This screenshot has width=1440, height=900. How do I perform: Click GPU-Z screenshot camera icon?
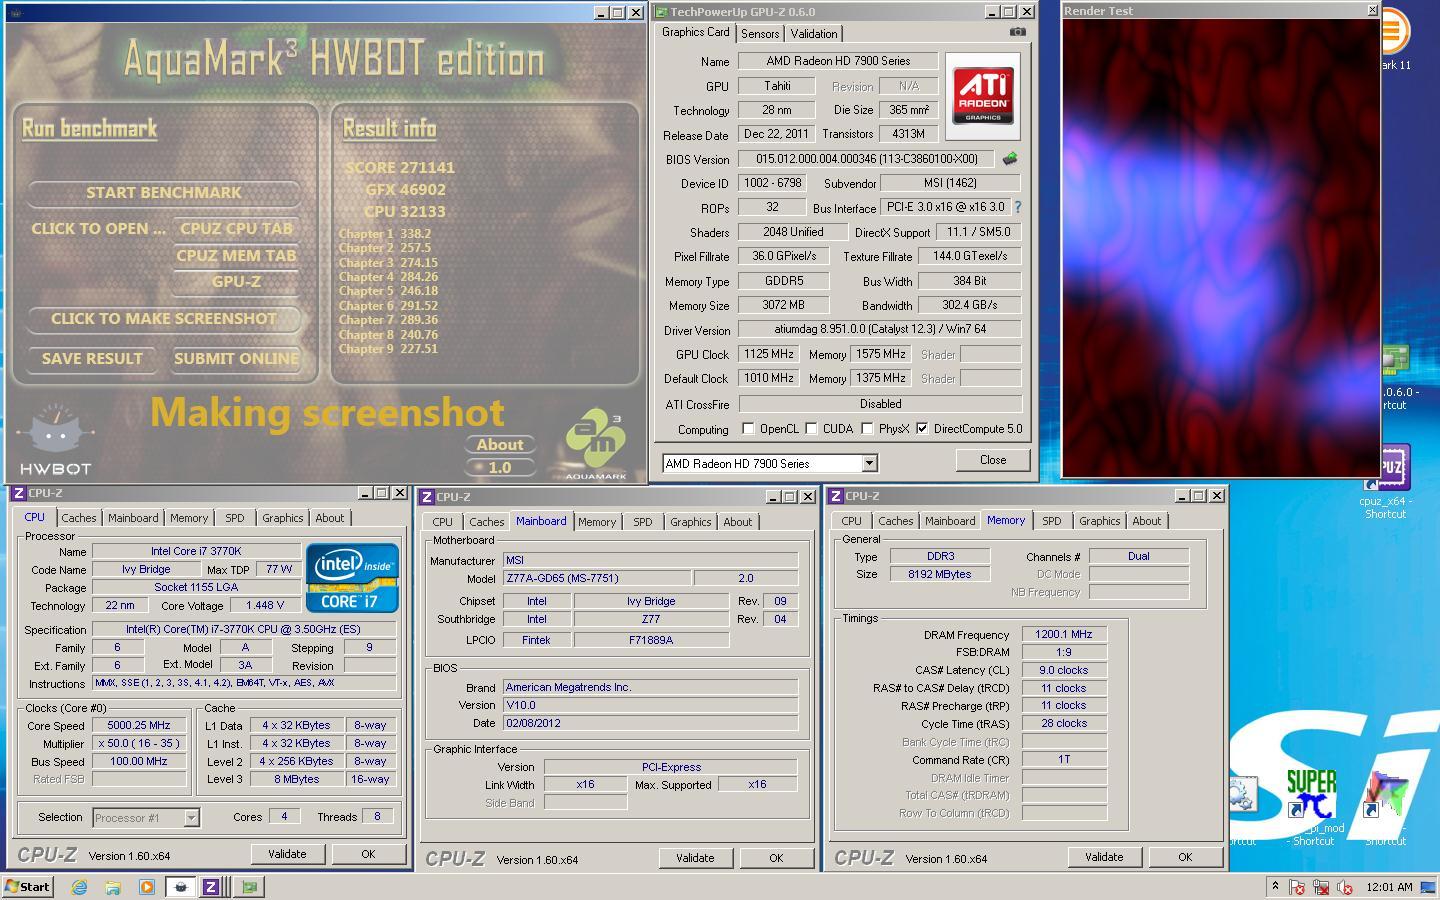(x=1017, y=32)
